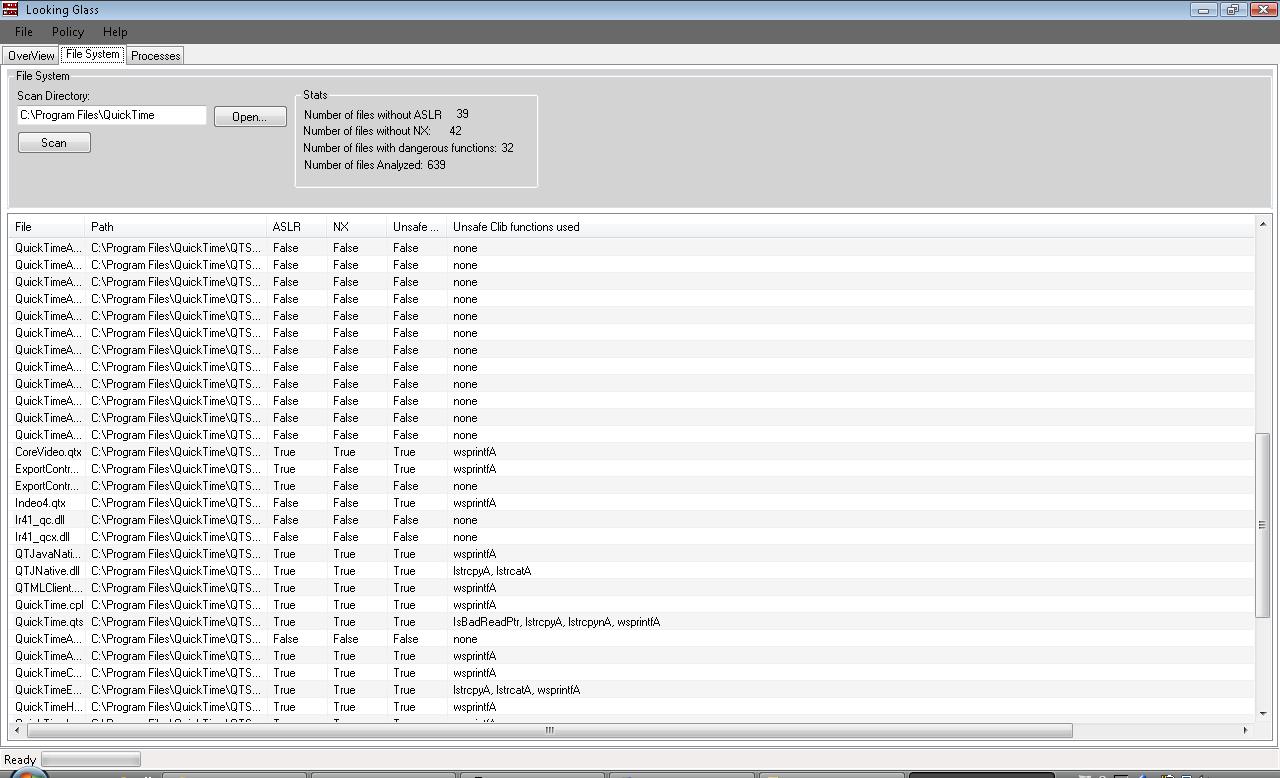The height and width of the screenshot is (778, 1280).
Task: Click inside the Scan Directory text field
Action: pyautogui.click(x=110, y=115)
